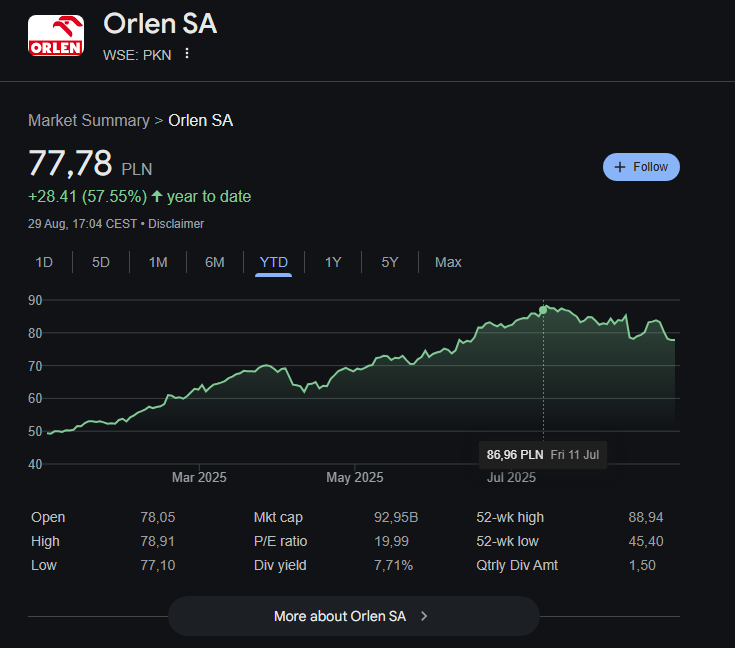
Task: Click the Disclaimer link
Action: click(x=176, y=224)
